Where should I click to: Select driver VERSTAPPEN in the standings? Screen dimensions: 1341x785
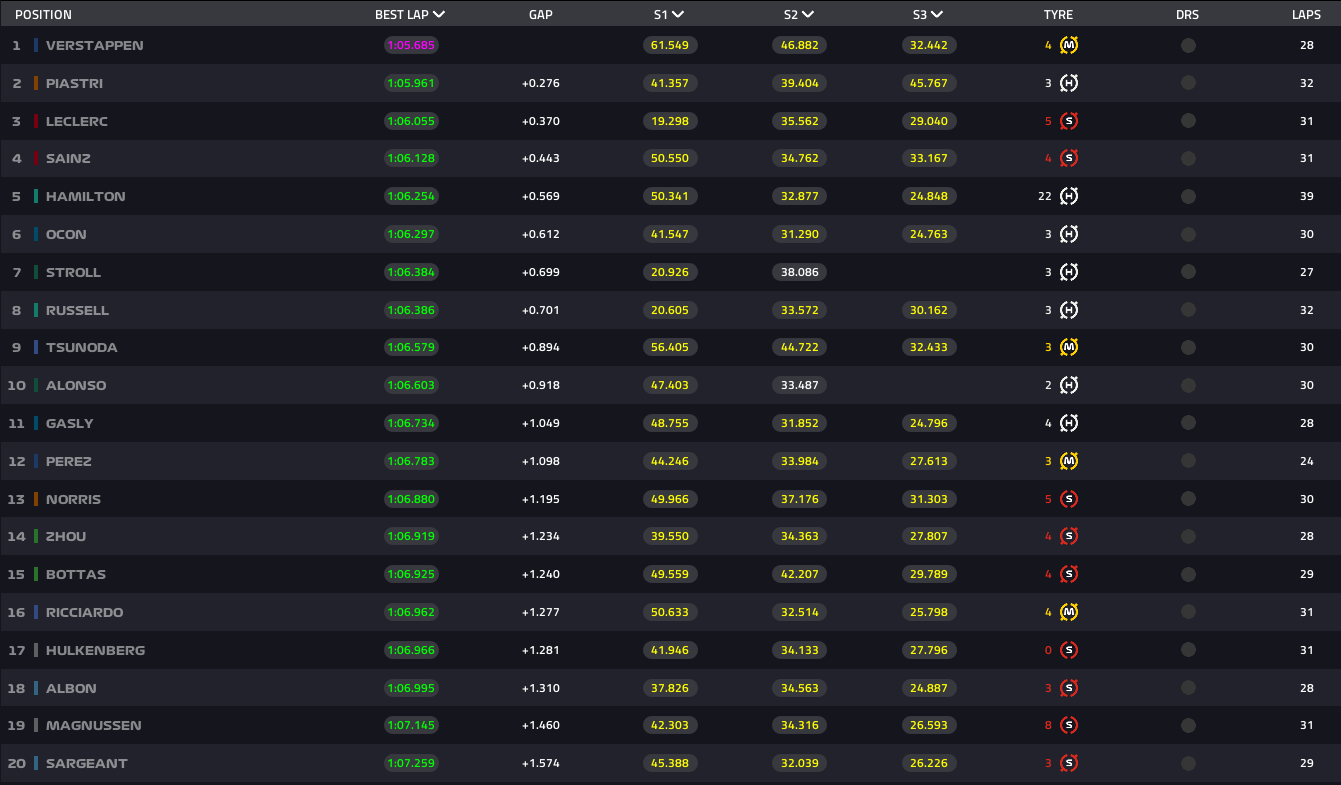[x=96, y=45]
